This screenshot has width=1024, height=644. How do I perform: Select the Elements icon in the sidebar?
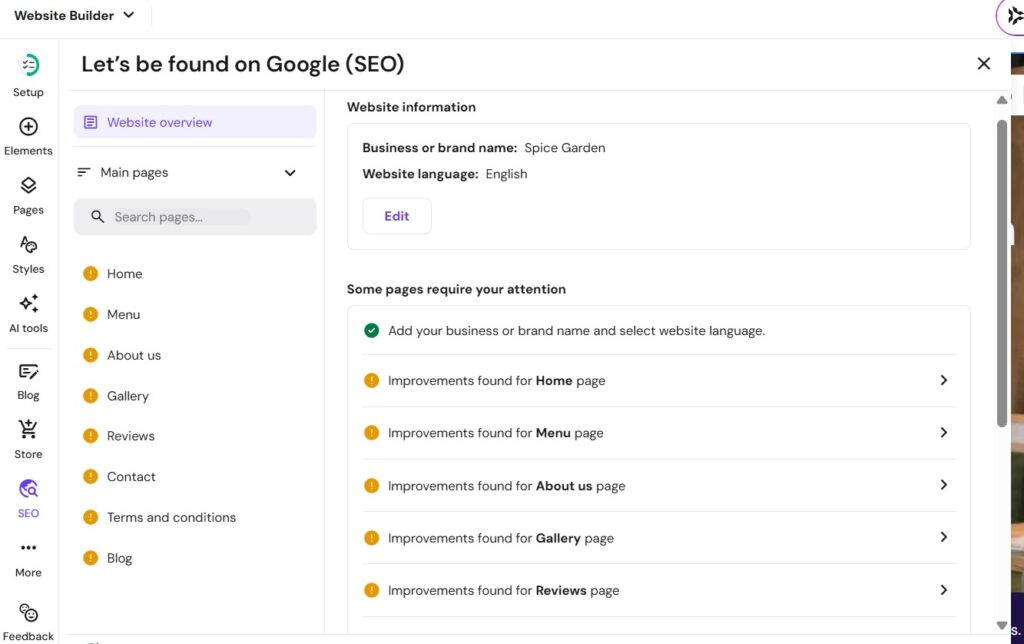pyautogui.click(x=27, y=133)
